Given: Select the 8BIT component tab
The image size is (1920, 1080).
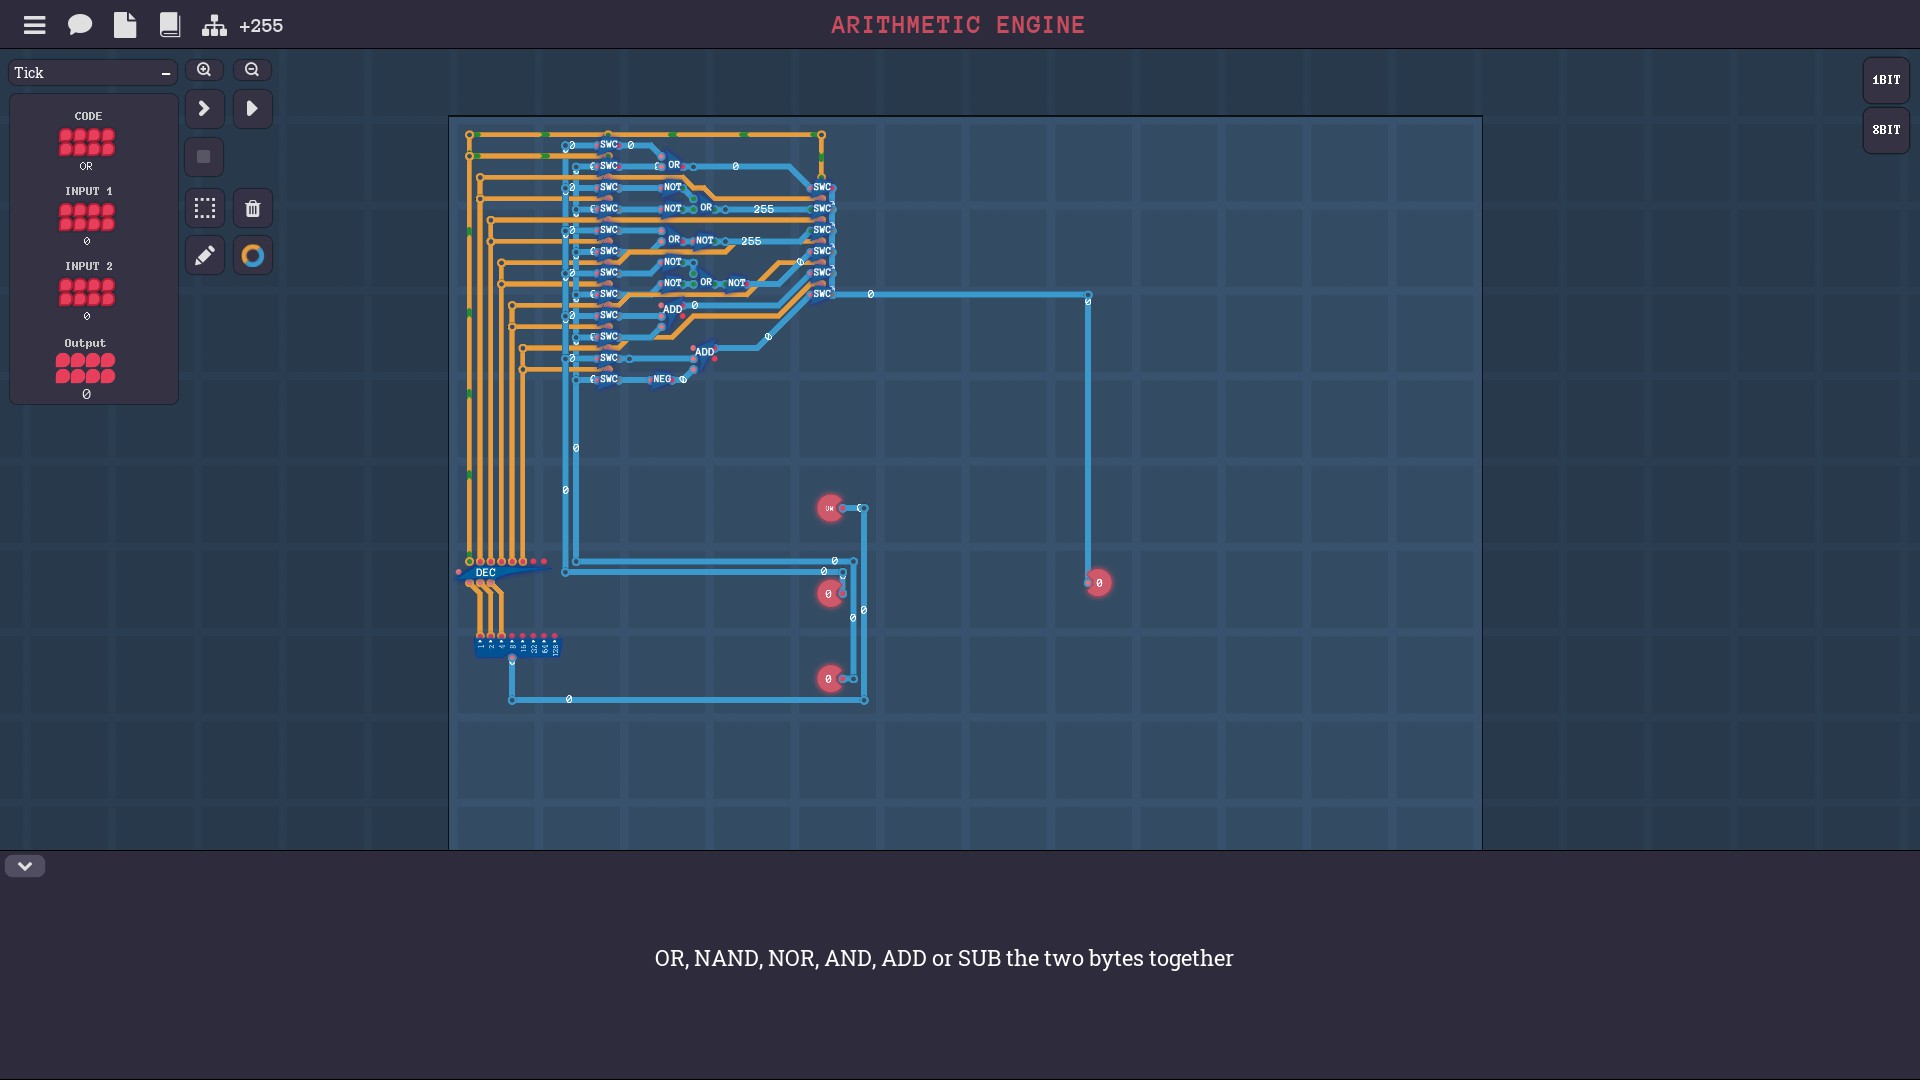Looking at the screenshot, I should click(1886, 130).
